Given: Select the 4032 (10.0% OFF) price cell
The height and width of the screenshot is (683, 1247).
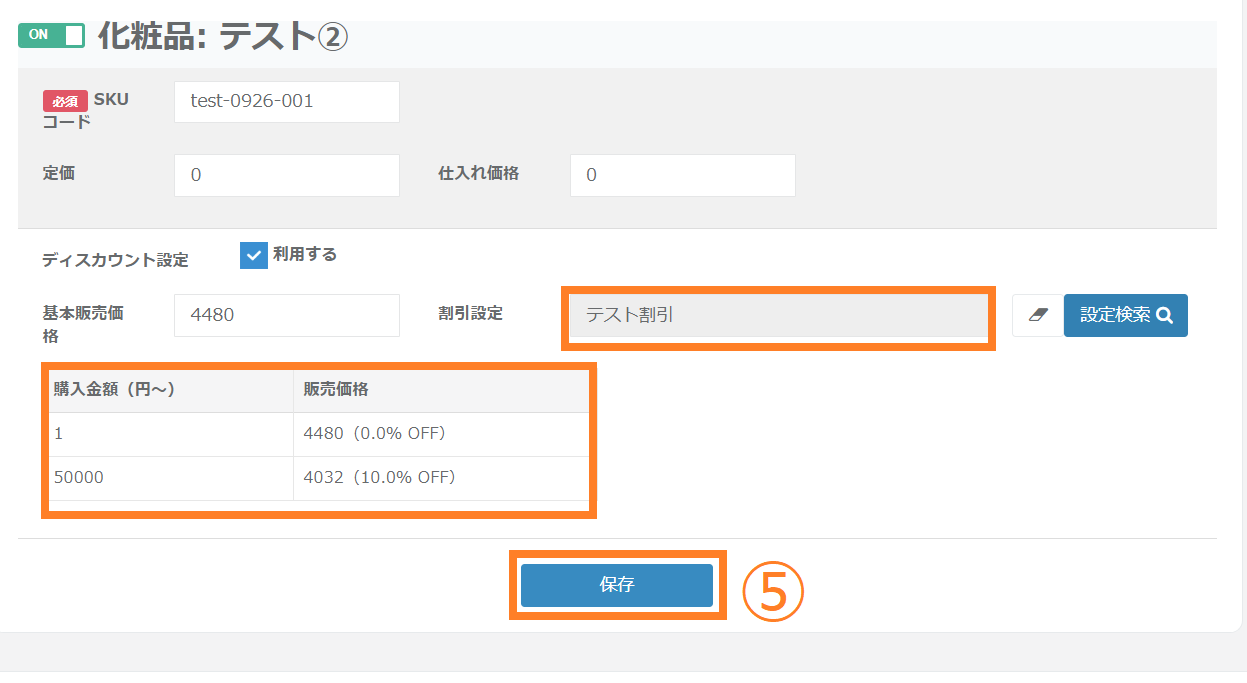Looking at the screenshot, I should tap(379, 478).
